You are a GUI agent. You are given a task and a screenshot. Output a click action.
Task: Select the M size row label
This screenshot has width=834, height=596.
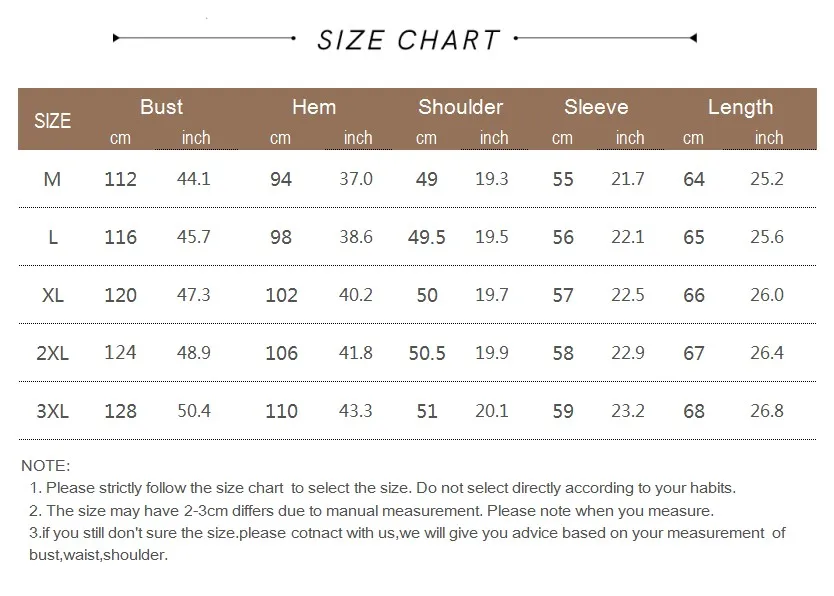(x=53, y=179)
